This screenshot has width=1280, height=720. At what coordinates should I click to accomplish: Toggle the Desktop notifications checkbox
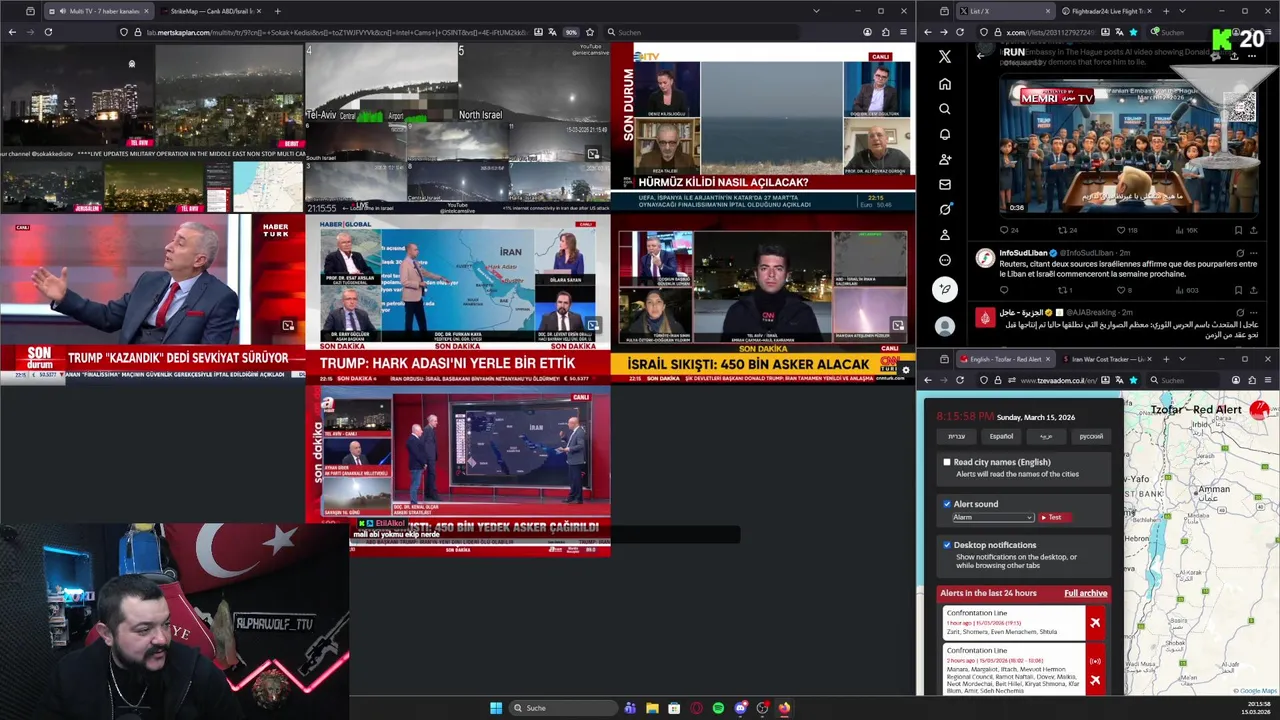pyautogui.click(x=947, y=545)
